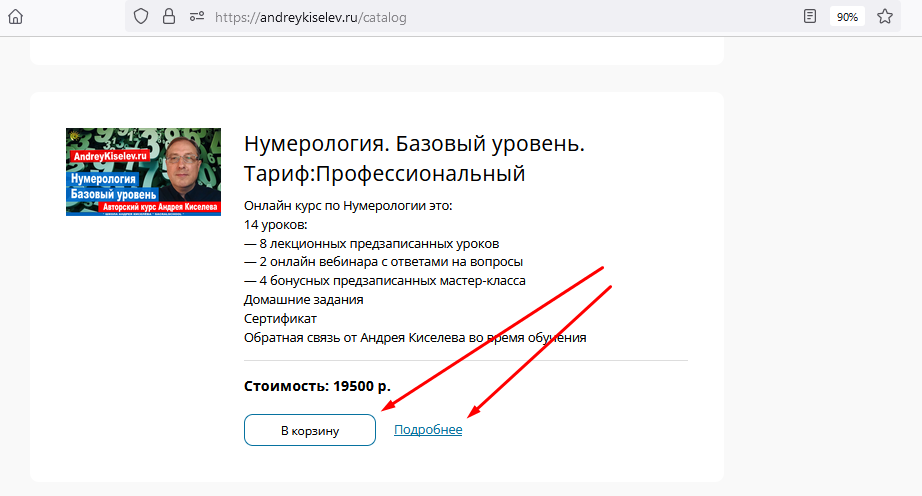Open the site permissions icon in the address bar

[x=196, y=16]
